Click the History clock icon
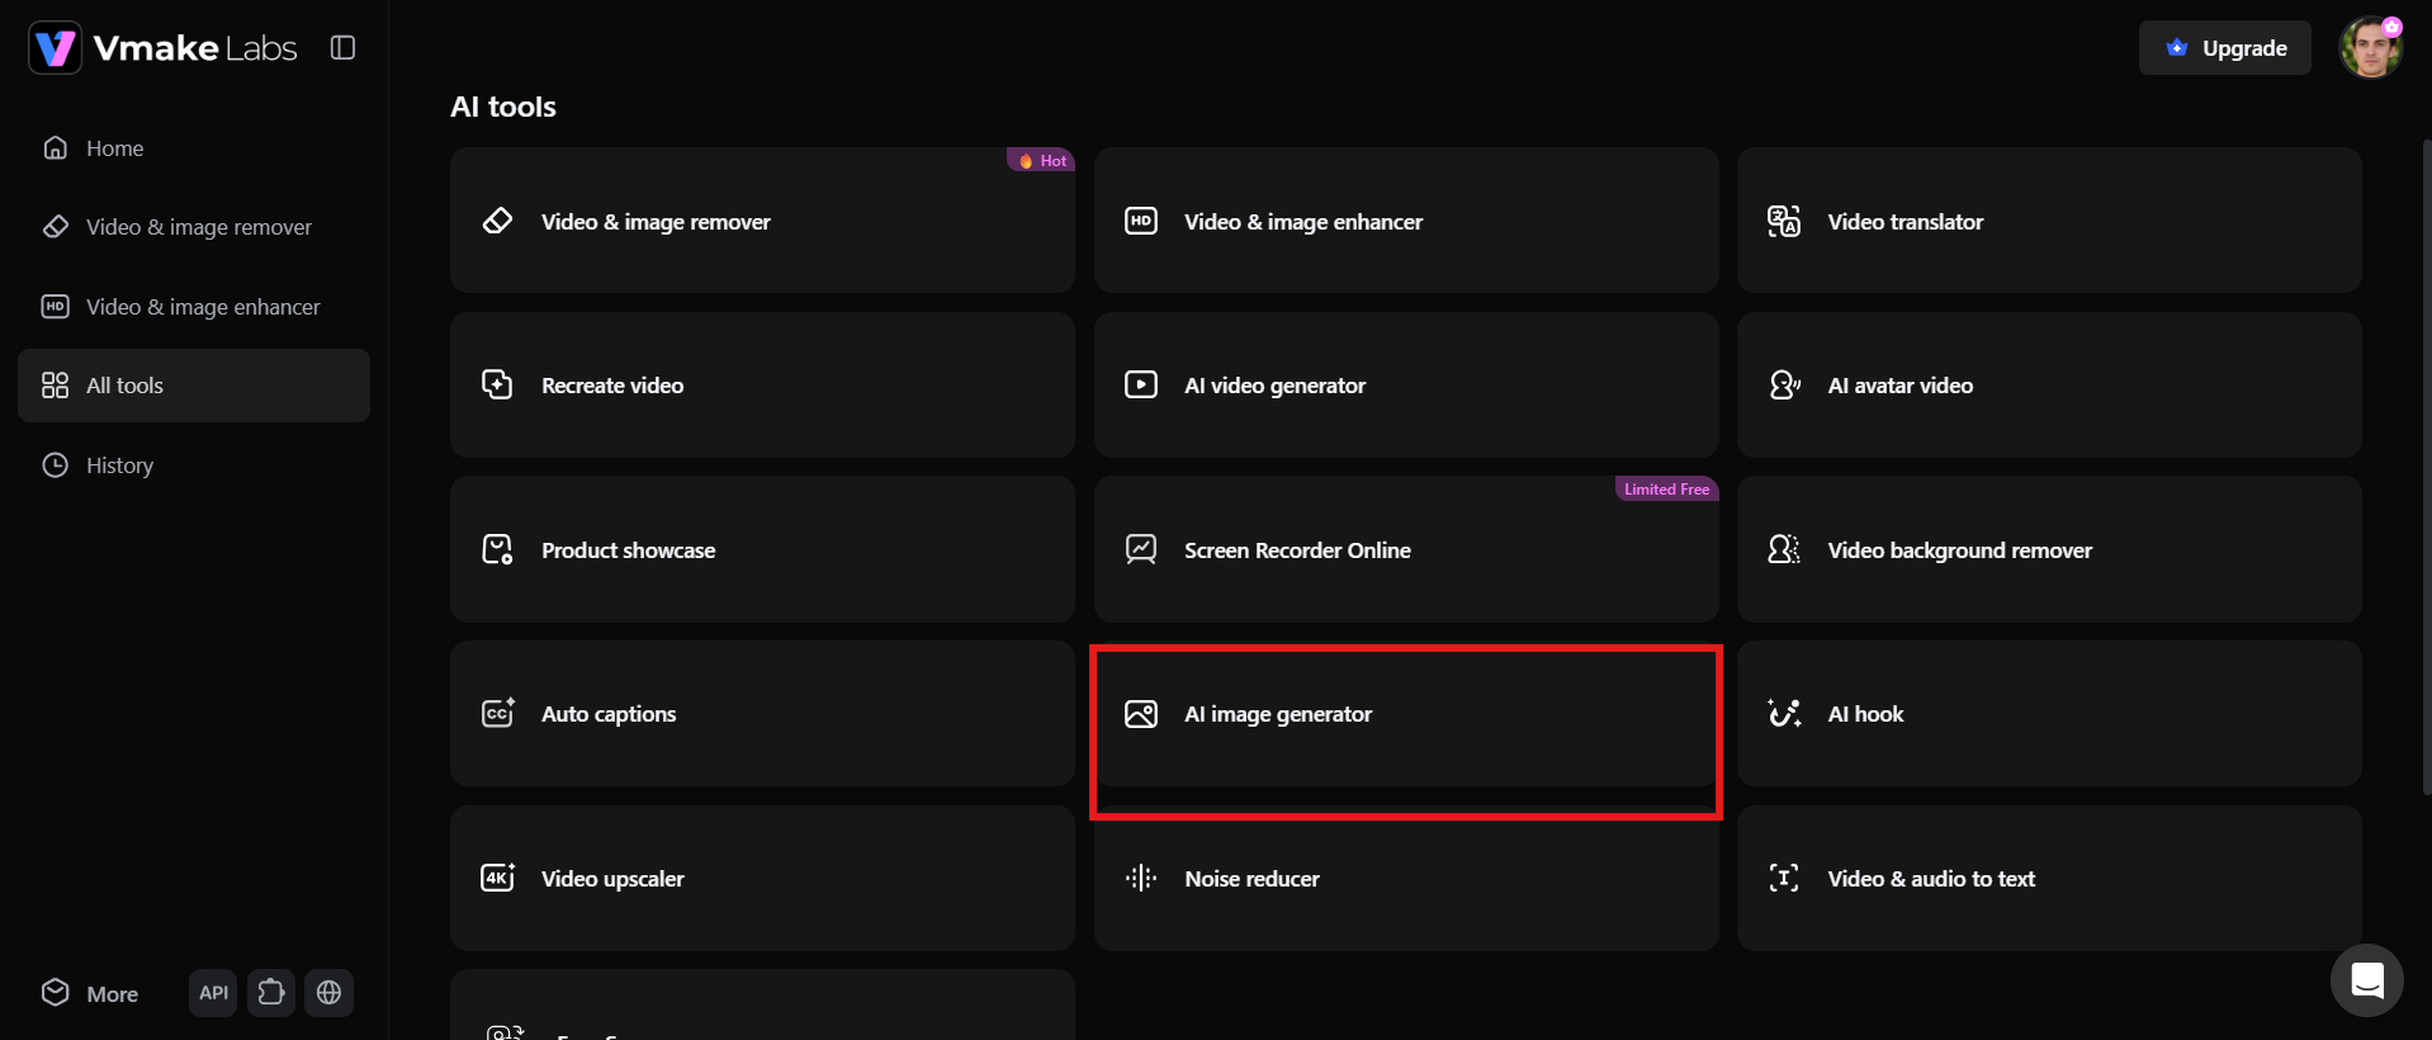2432x1040 pixels. point(55,465)
